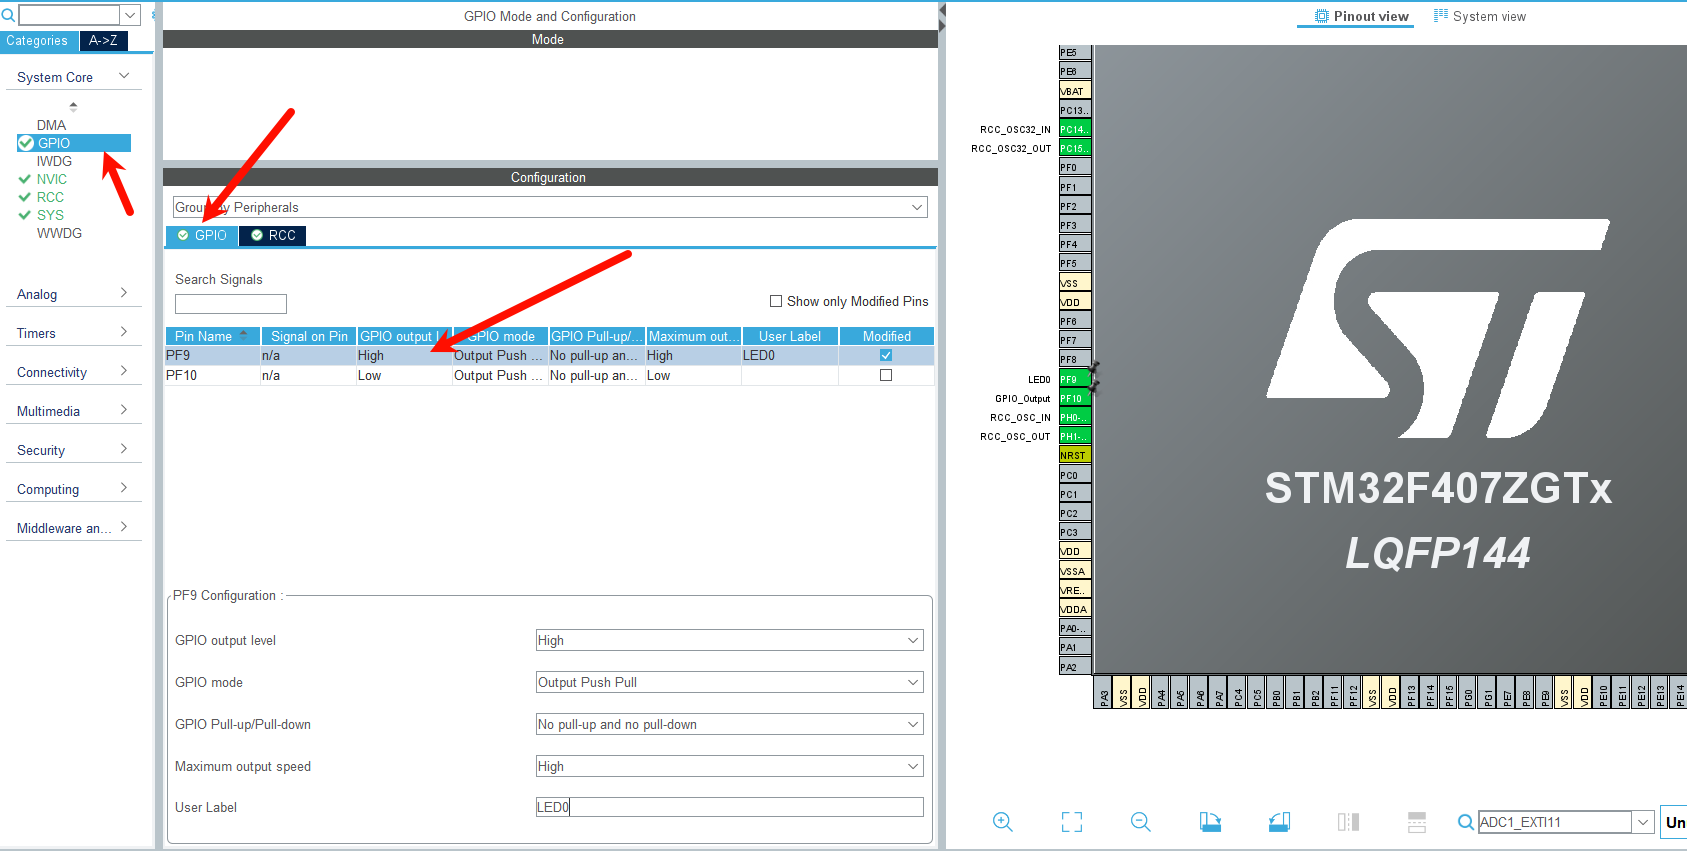Click the category search magnifier icon

tap(8, 15)
